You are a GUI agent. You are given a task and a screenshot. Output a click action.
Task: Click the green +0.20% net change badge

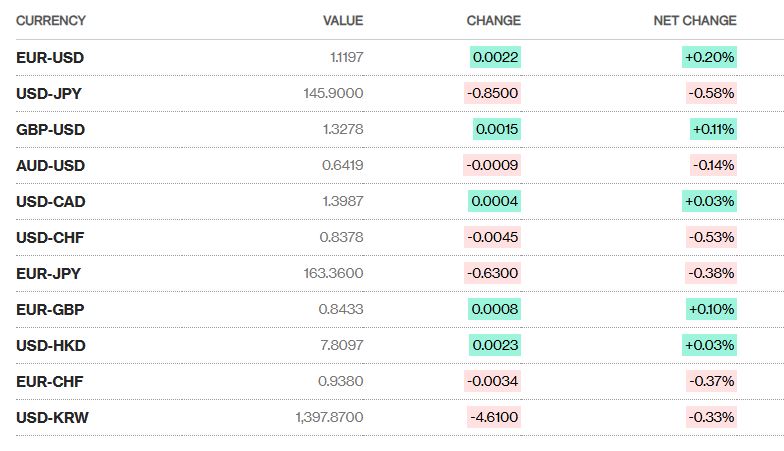click(x=710, y=58)
